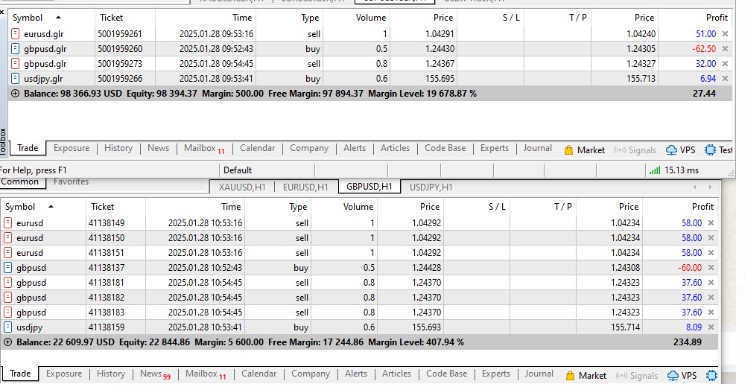
Task: Open VPS in the upper terminal's toolbox
Action: pyautogui.click(x=680, y=150)
